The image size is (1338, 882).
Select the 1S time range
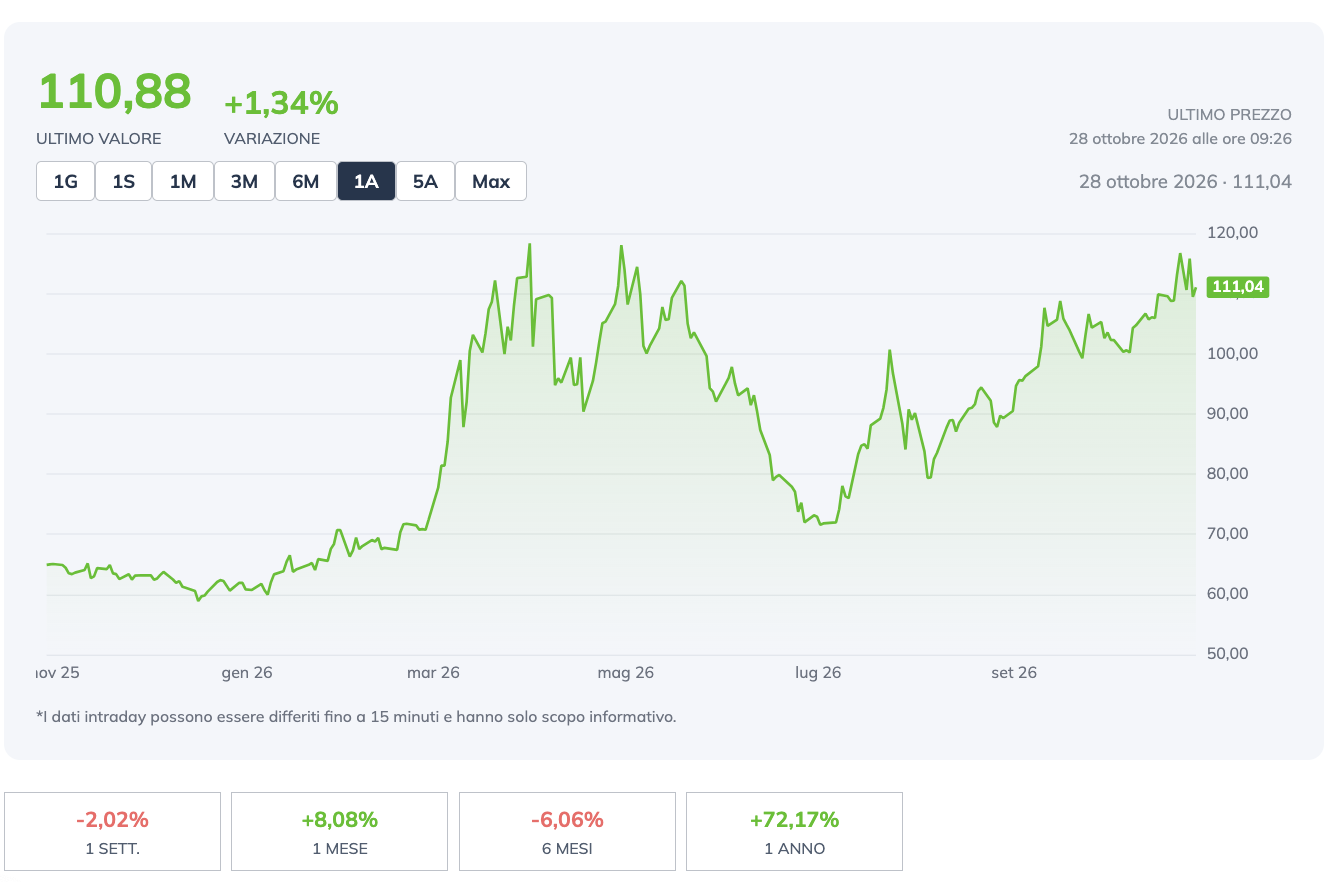(x=124, y=181)
